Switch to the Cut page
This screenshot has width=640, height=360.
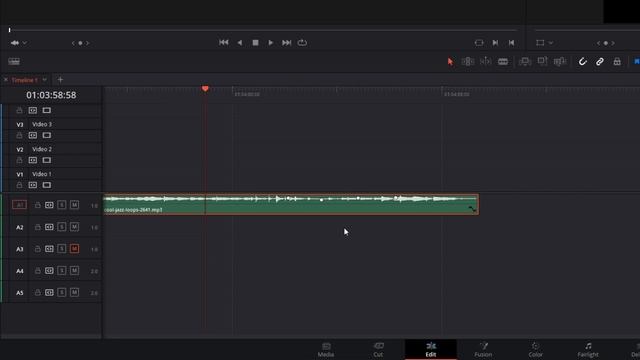pyautogui.click(x=378, y=350)
